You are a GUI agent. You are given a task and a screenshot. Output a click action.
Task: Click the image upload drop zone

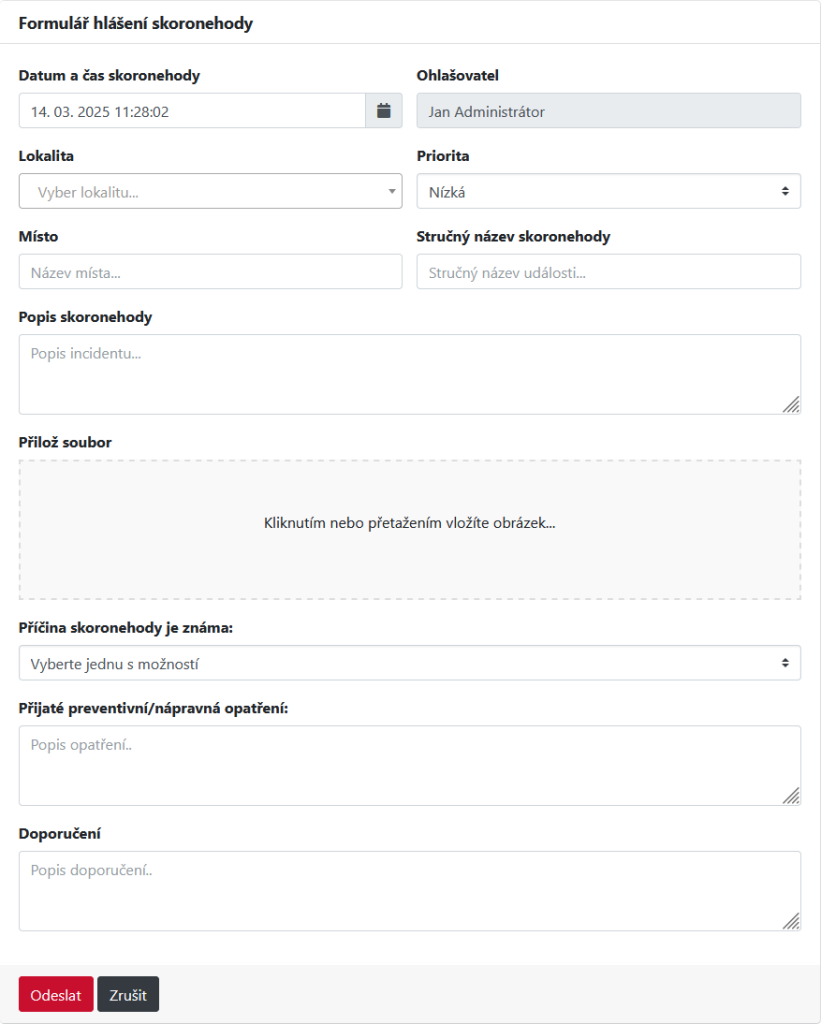409,529
